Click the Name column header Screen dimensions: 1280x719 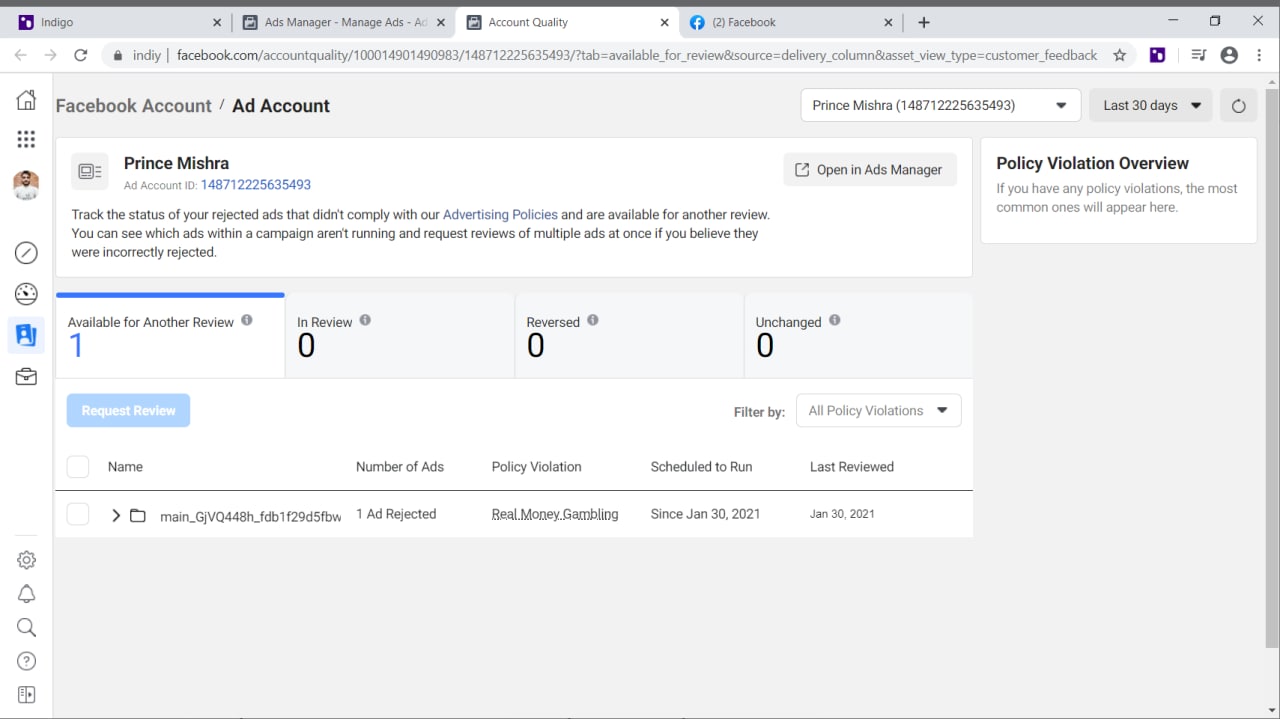coord(125,466)
